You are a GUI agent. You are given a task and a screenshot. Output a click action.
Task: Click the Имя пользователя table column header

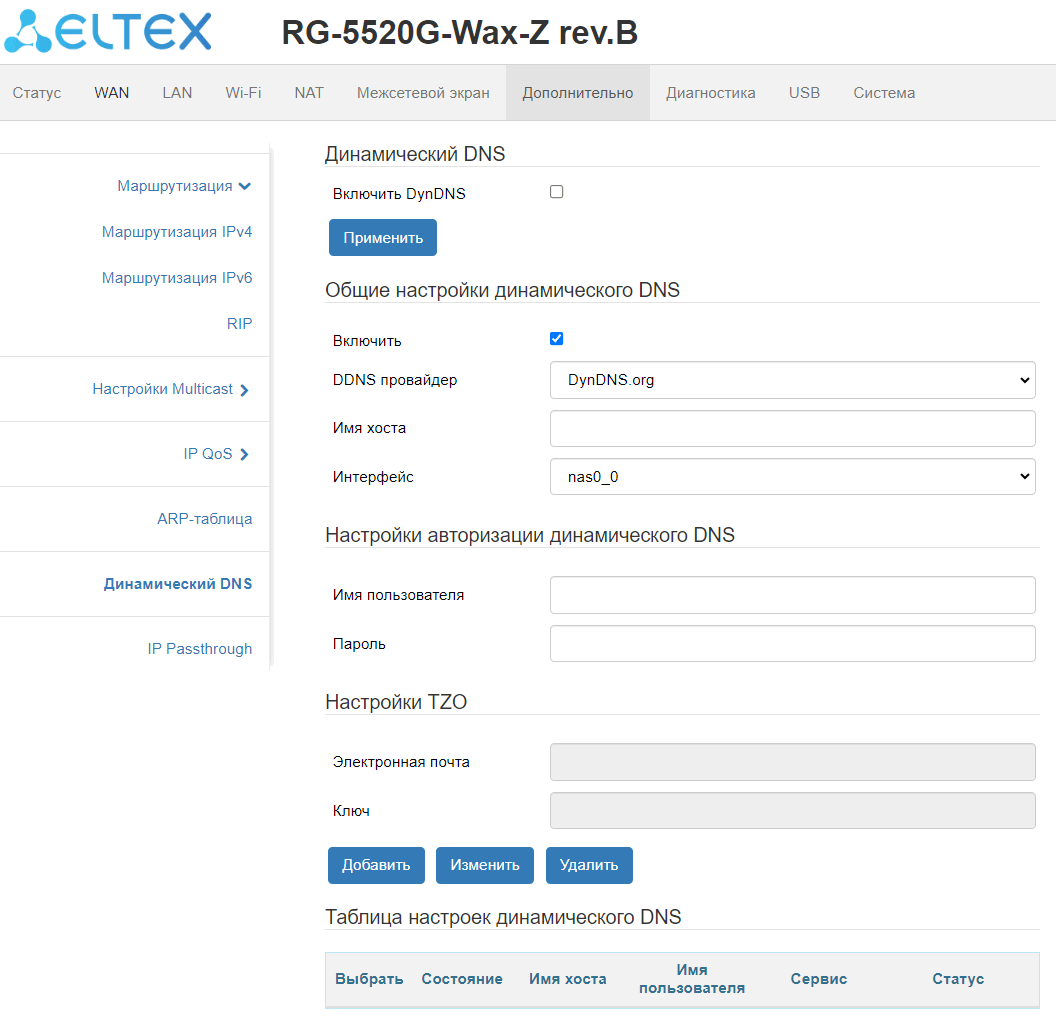pos(692,979)
